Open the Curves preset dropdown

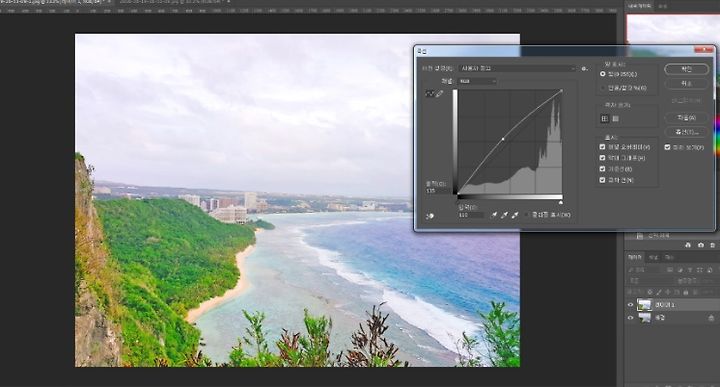[x=517, y=68]
